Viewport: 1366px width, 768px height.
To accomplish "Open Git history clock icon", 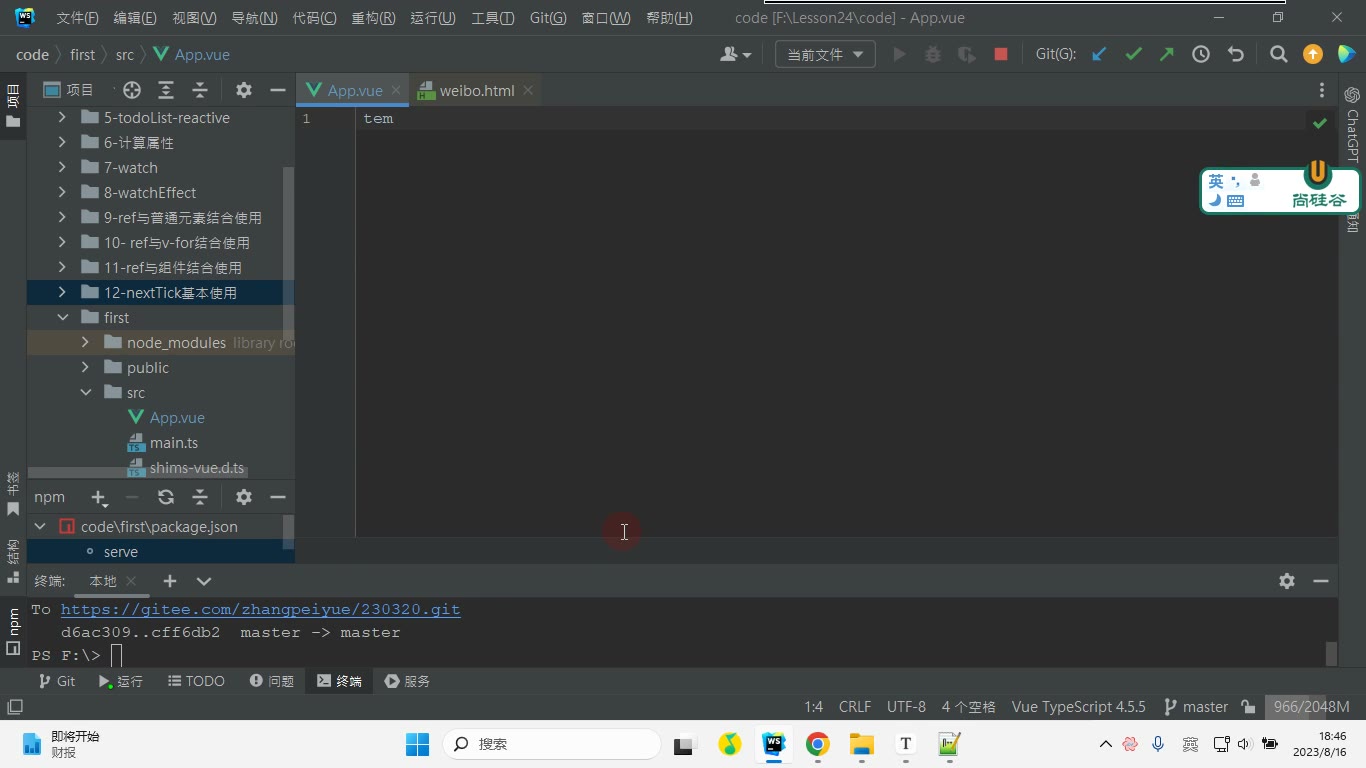I will click(x=1201, y=55).
